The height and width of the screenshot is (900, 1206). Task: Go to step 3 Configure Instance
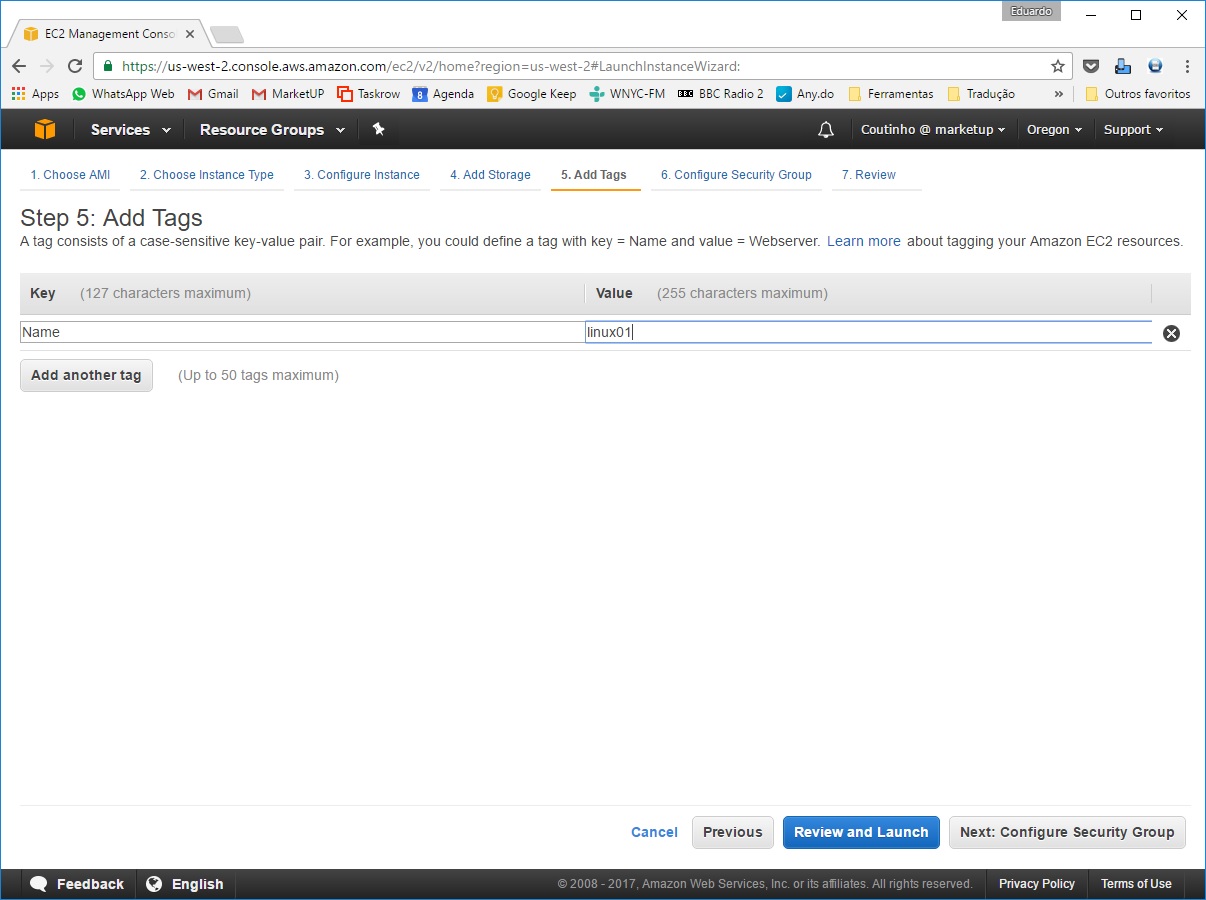362,175
